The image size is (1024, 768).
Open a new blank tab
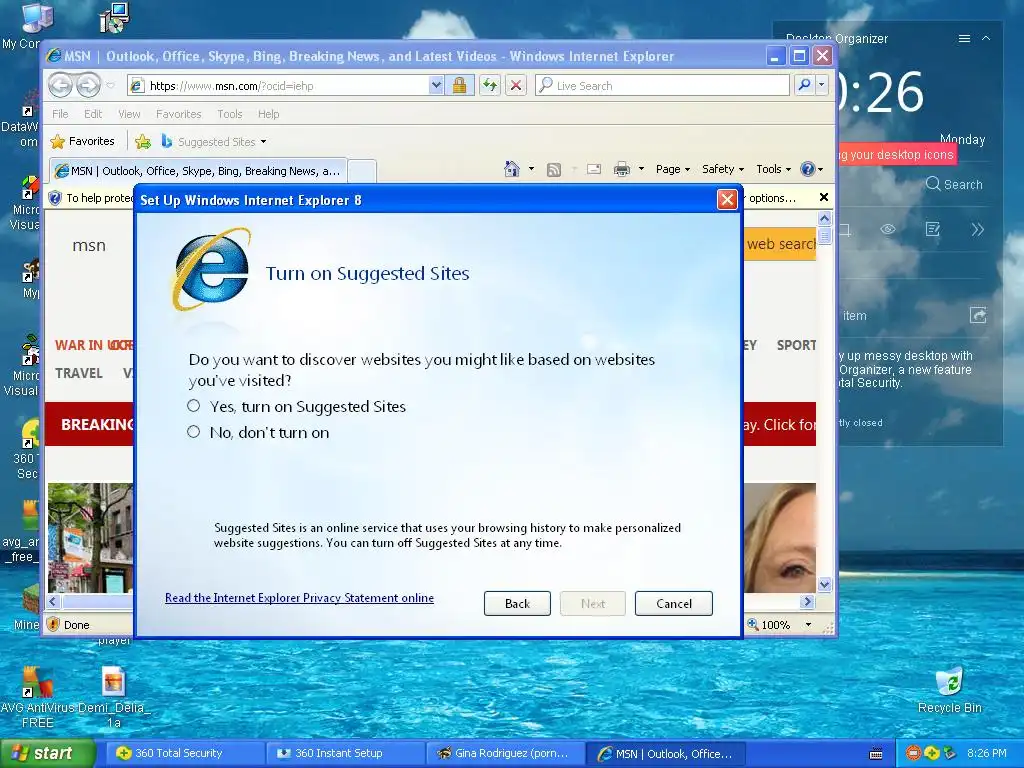point(362,171)
